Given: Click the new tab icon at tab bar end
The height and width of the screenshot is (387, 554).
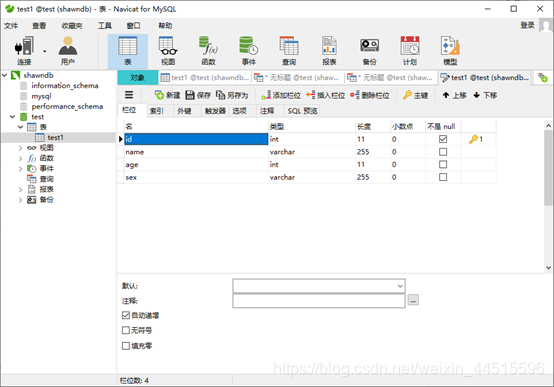Looking at the screenshot, I should (543, 77).
